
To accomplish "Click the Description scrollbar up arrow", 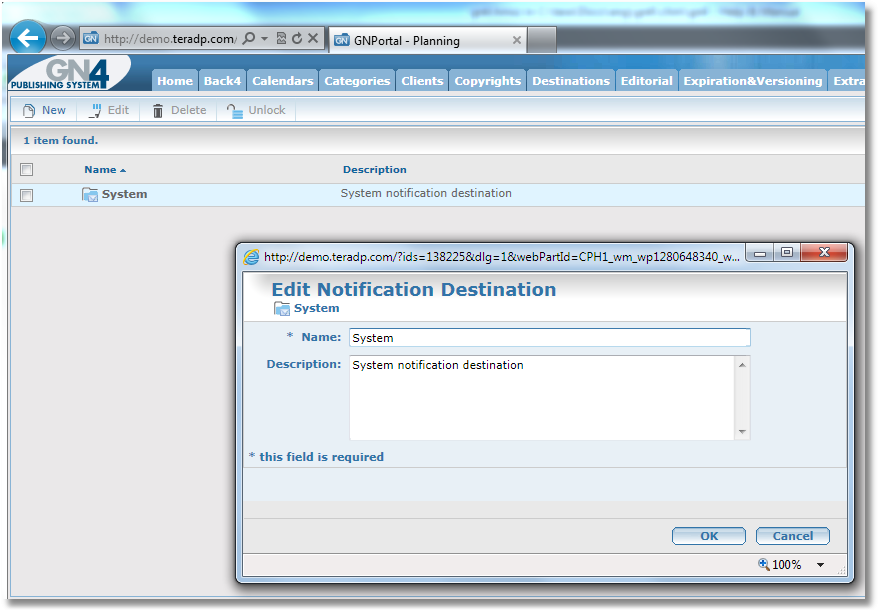I will click(x=742, y=365).
